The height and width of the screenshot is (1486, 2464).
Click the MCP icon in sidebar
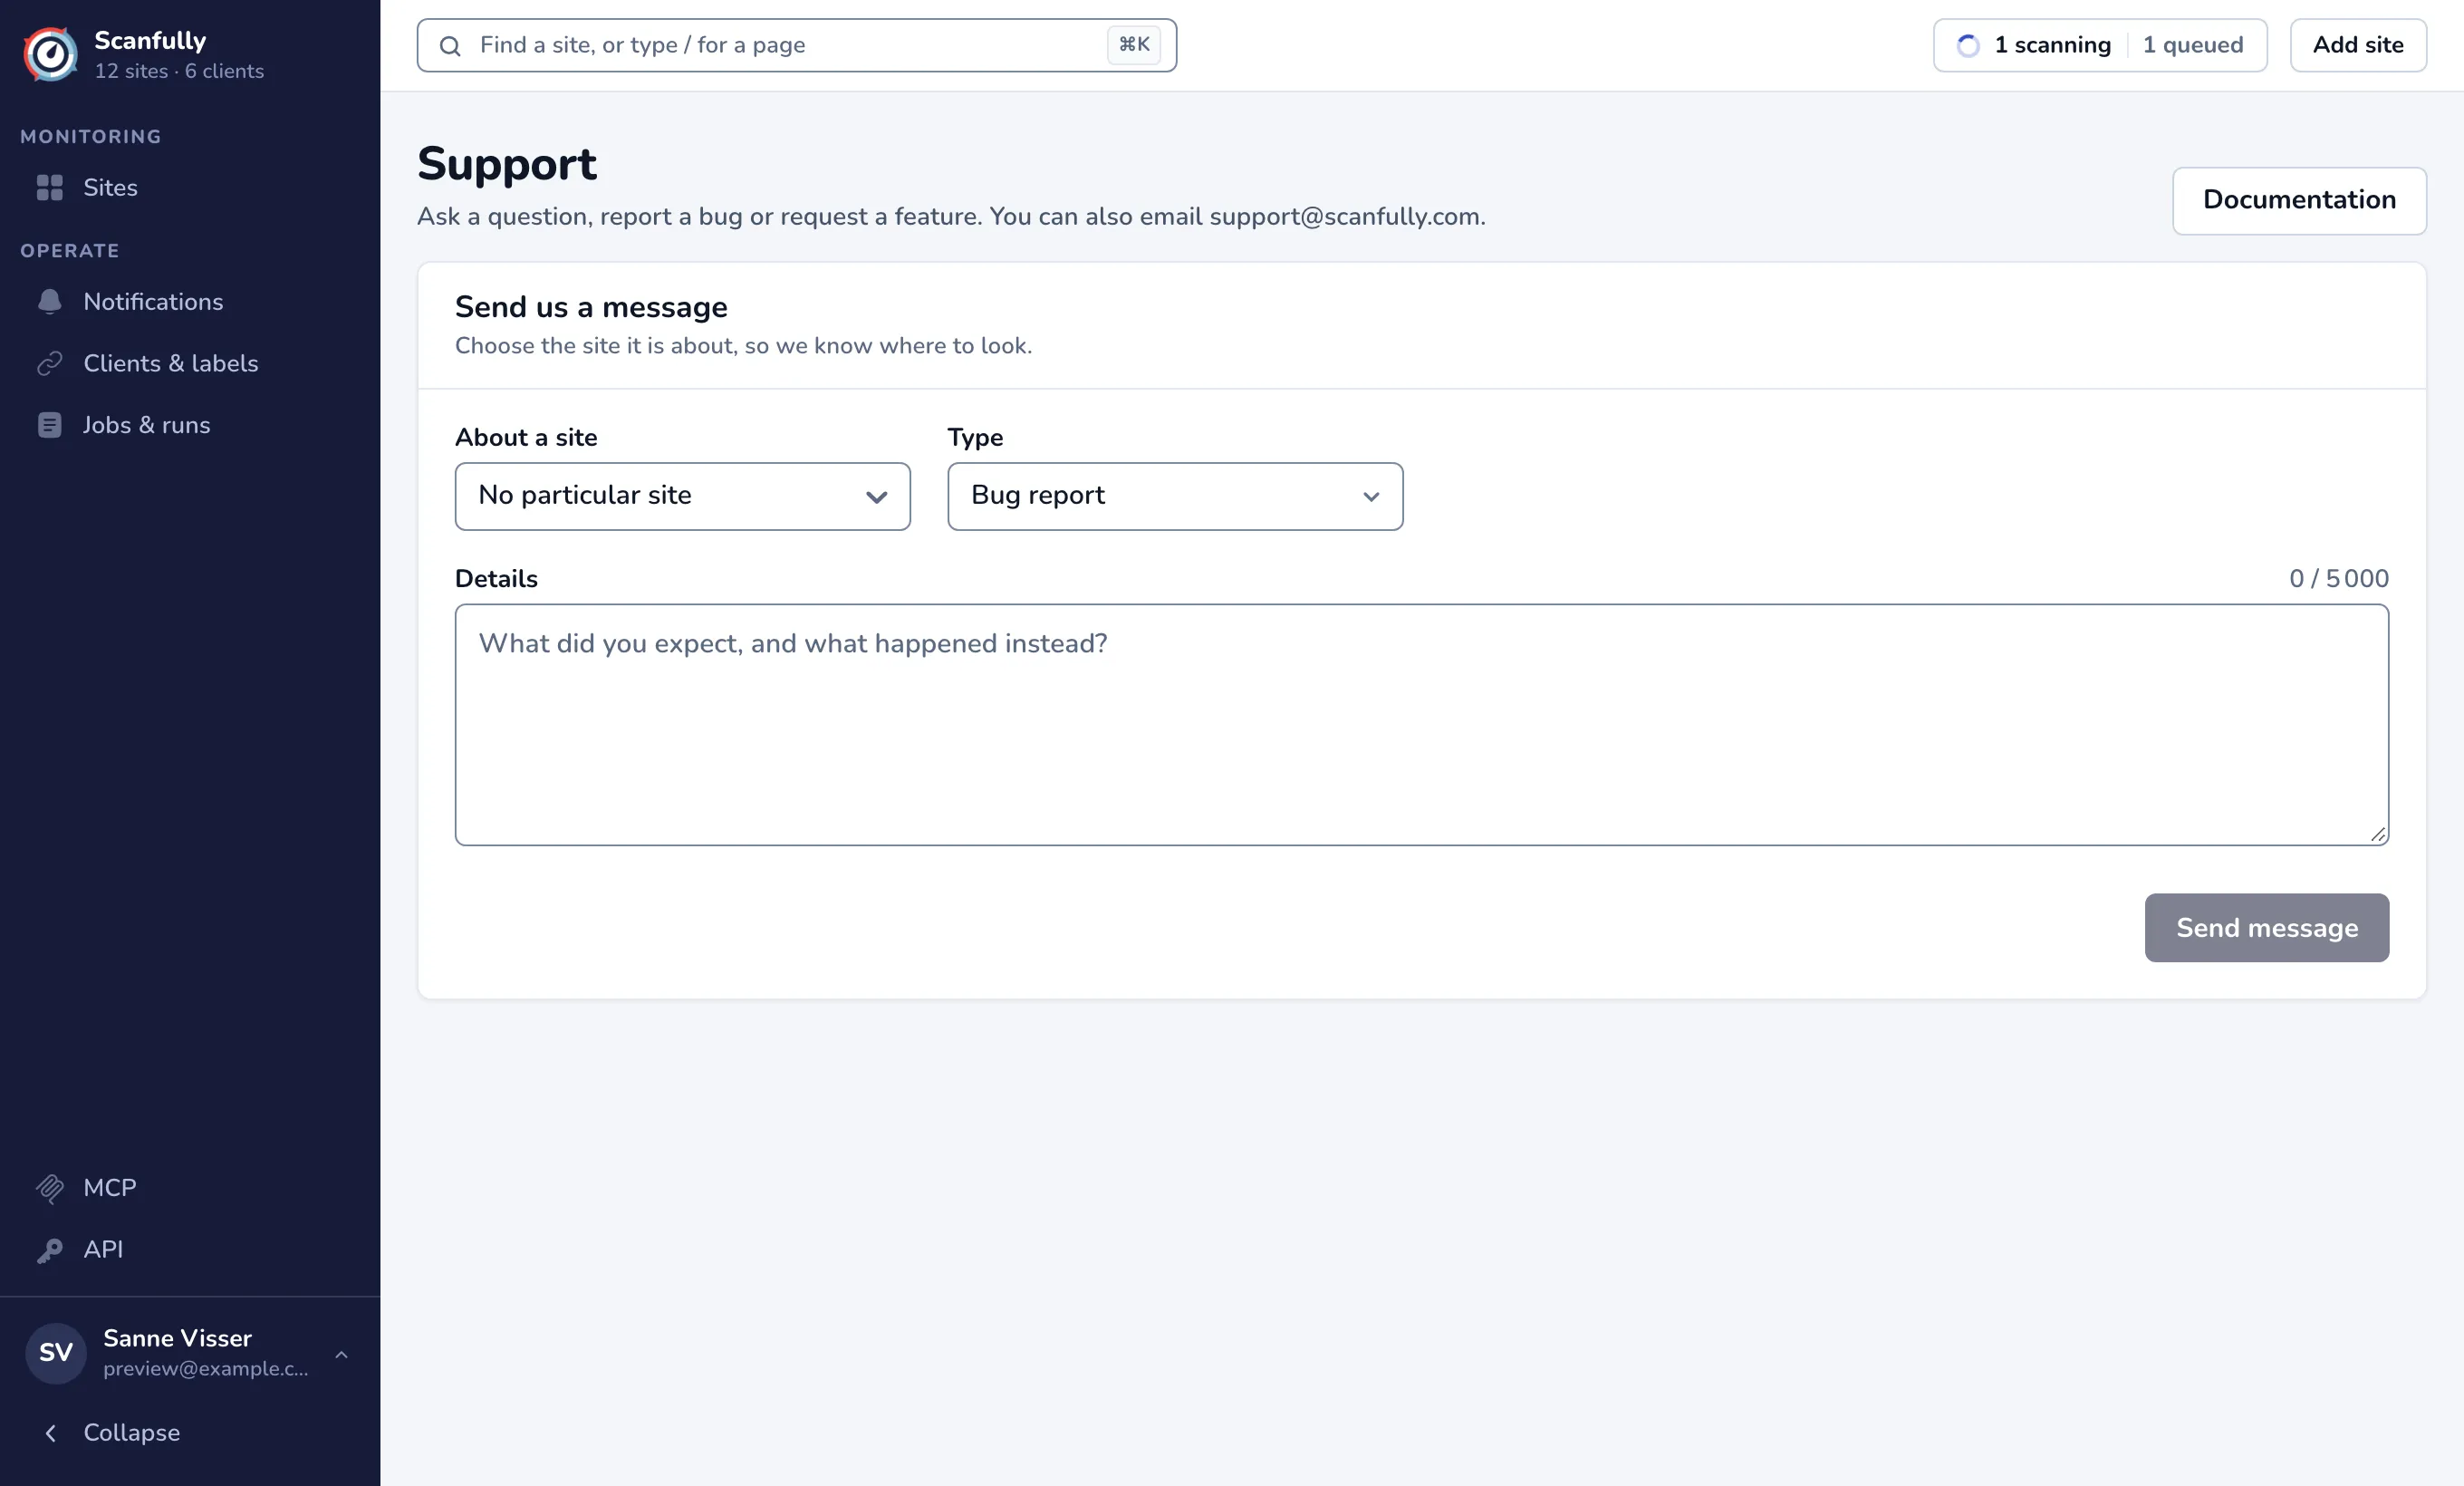pyautogui.click(x=49, y=1188)
